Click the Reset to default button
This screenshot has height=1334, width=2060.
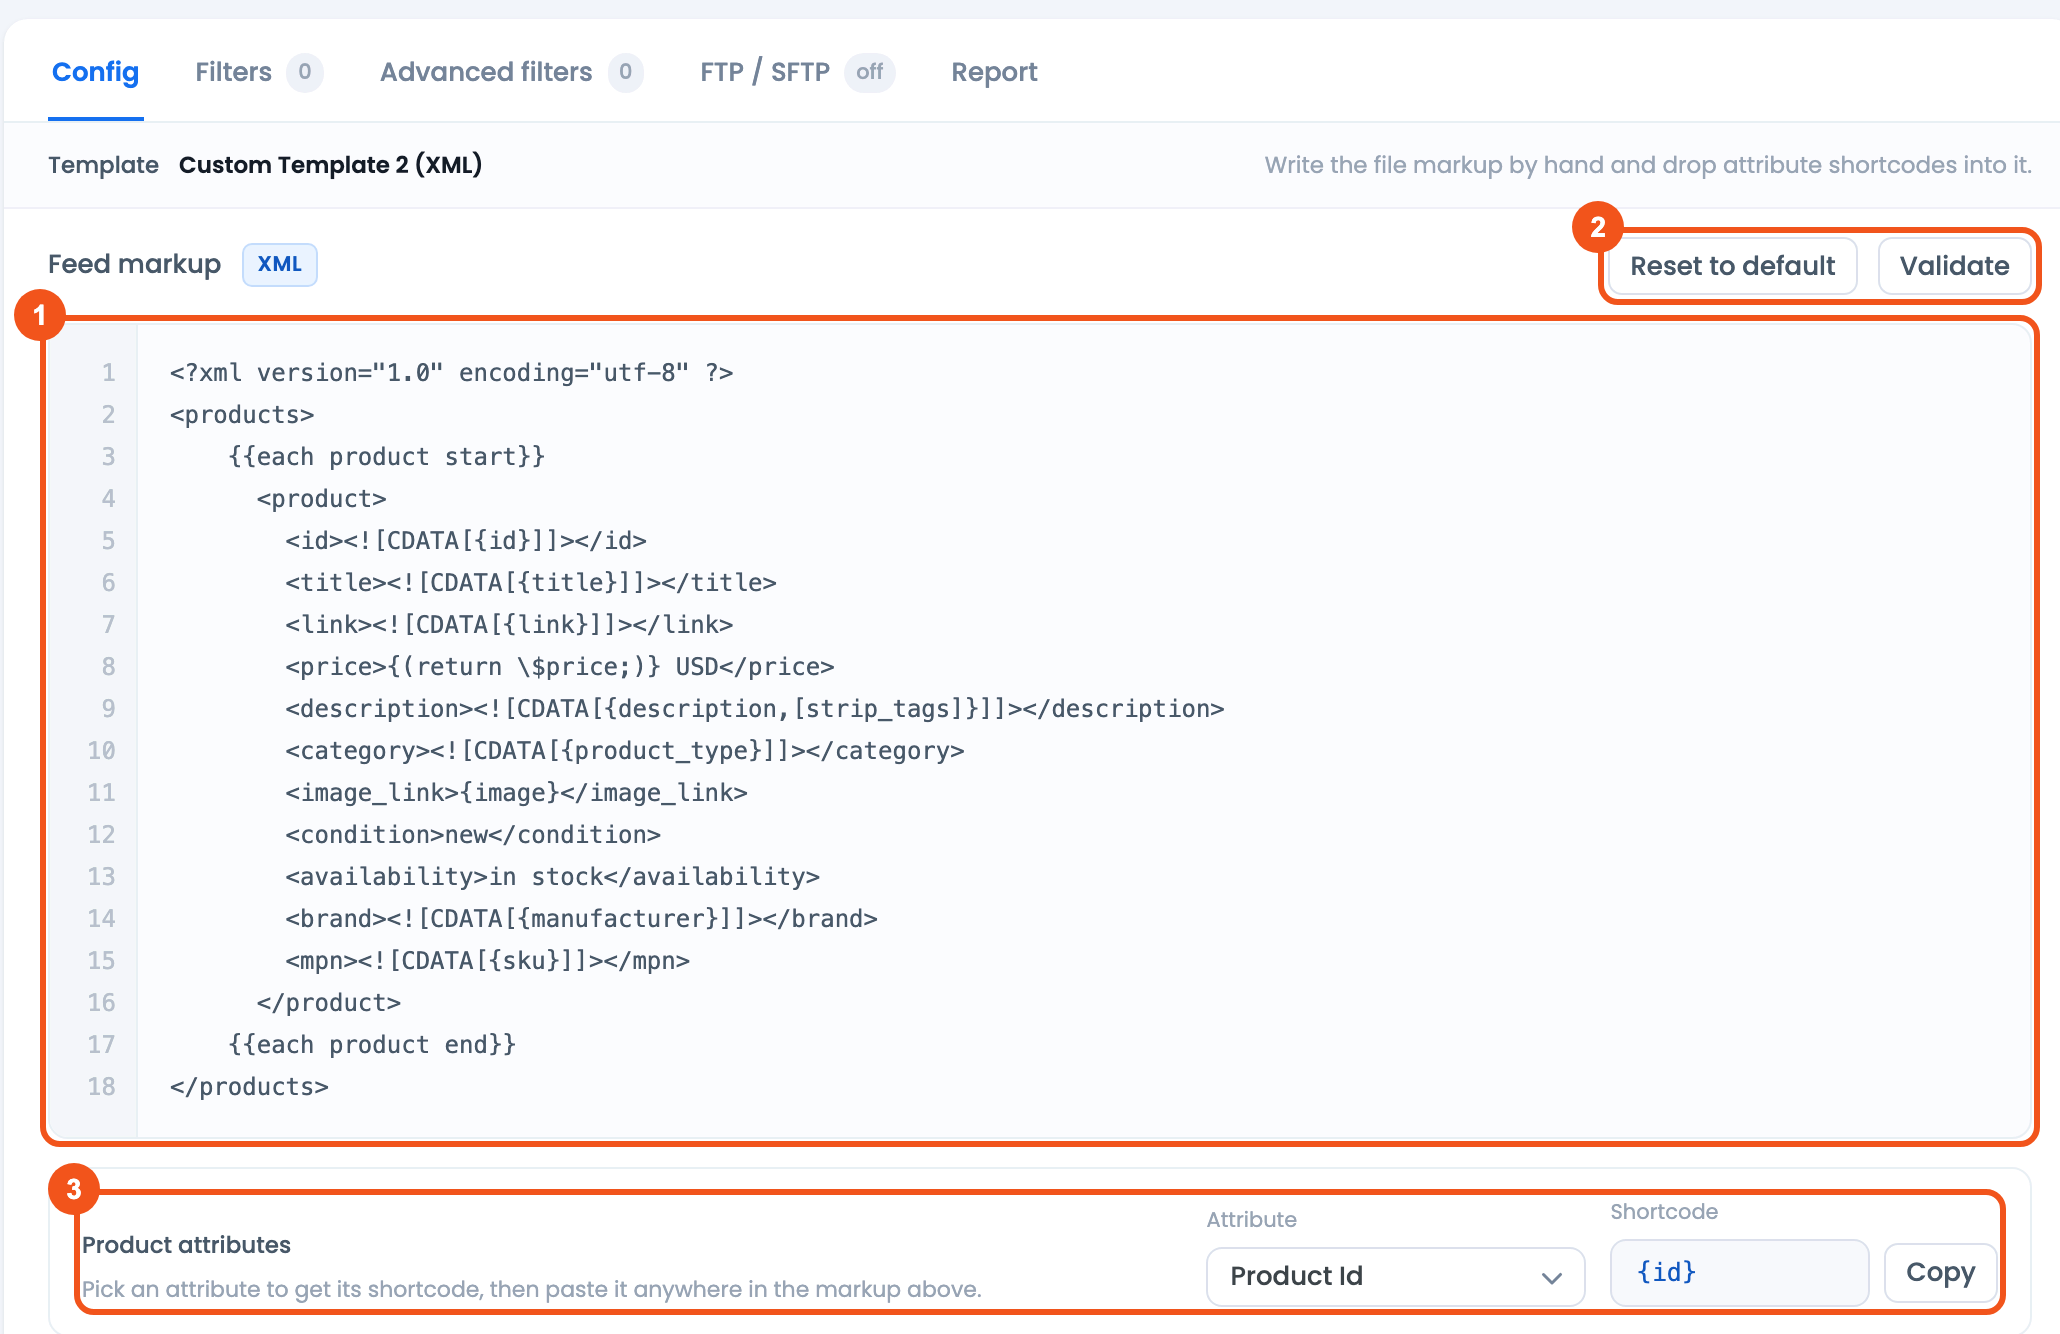click(1732, 266)
